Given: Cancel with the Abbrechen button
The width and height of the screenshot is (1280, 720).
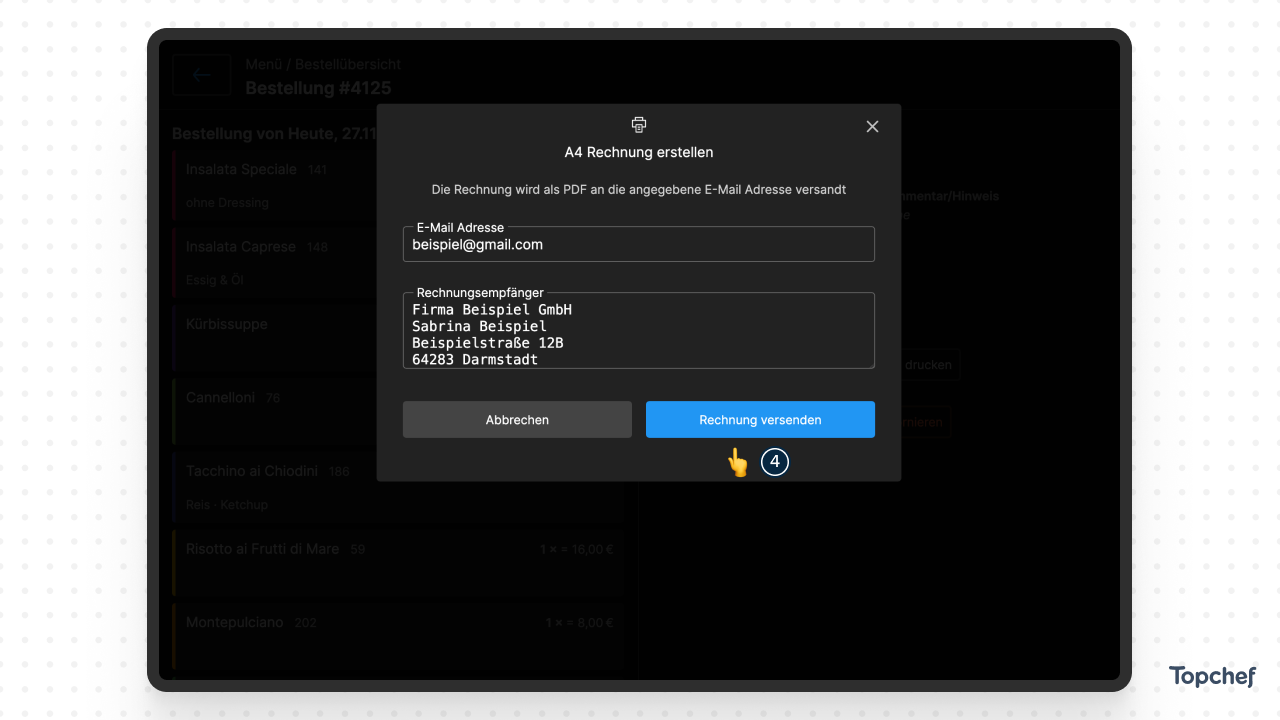Looking at the screenshot, I should [517, 420].
